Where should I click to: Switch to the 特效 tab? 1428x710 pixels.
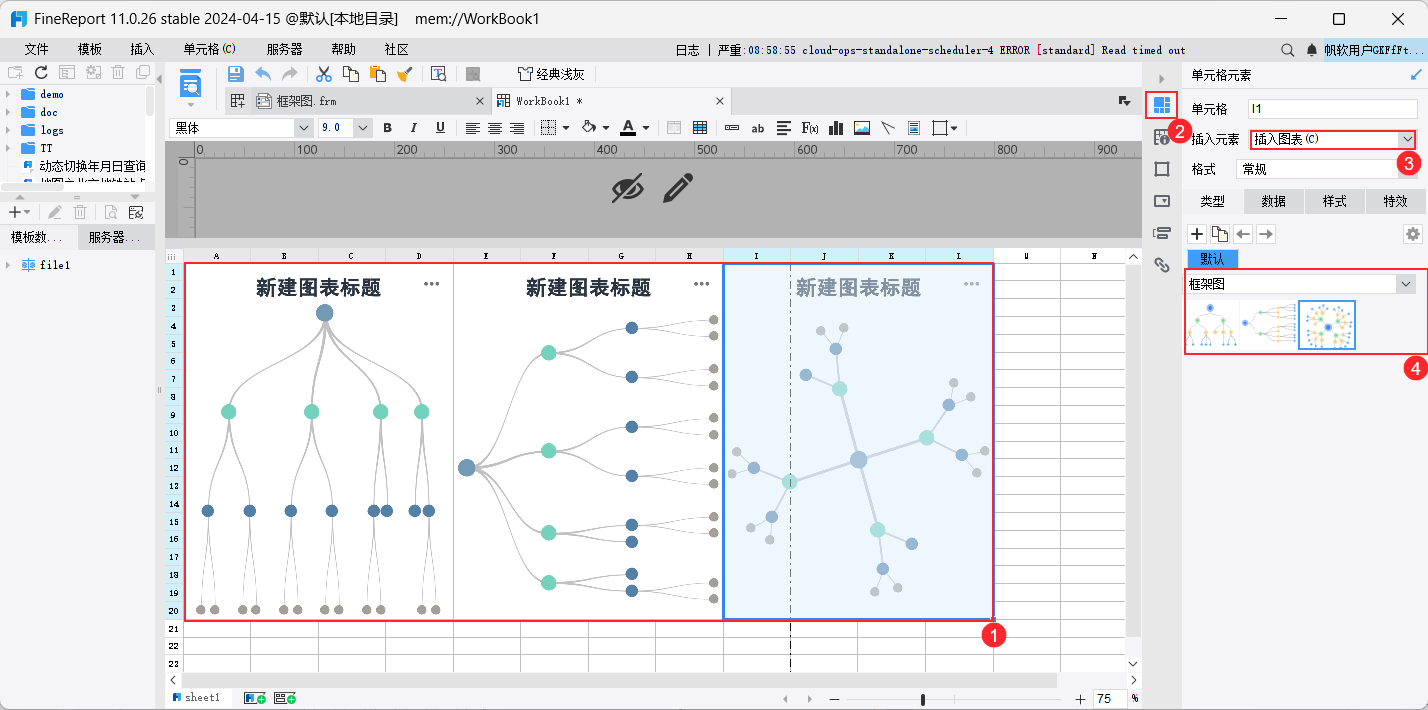pos(1396,201)
